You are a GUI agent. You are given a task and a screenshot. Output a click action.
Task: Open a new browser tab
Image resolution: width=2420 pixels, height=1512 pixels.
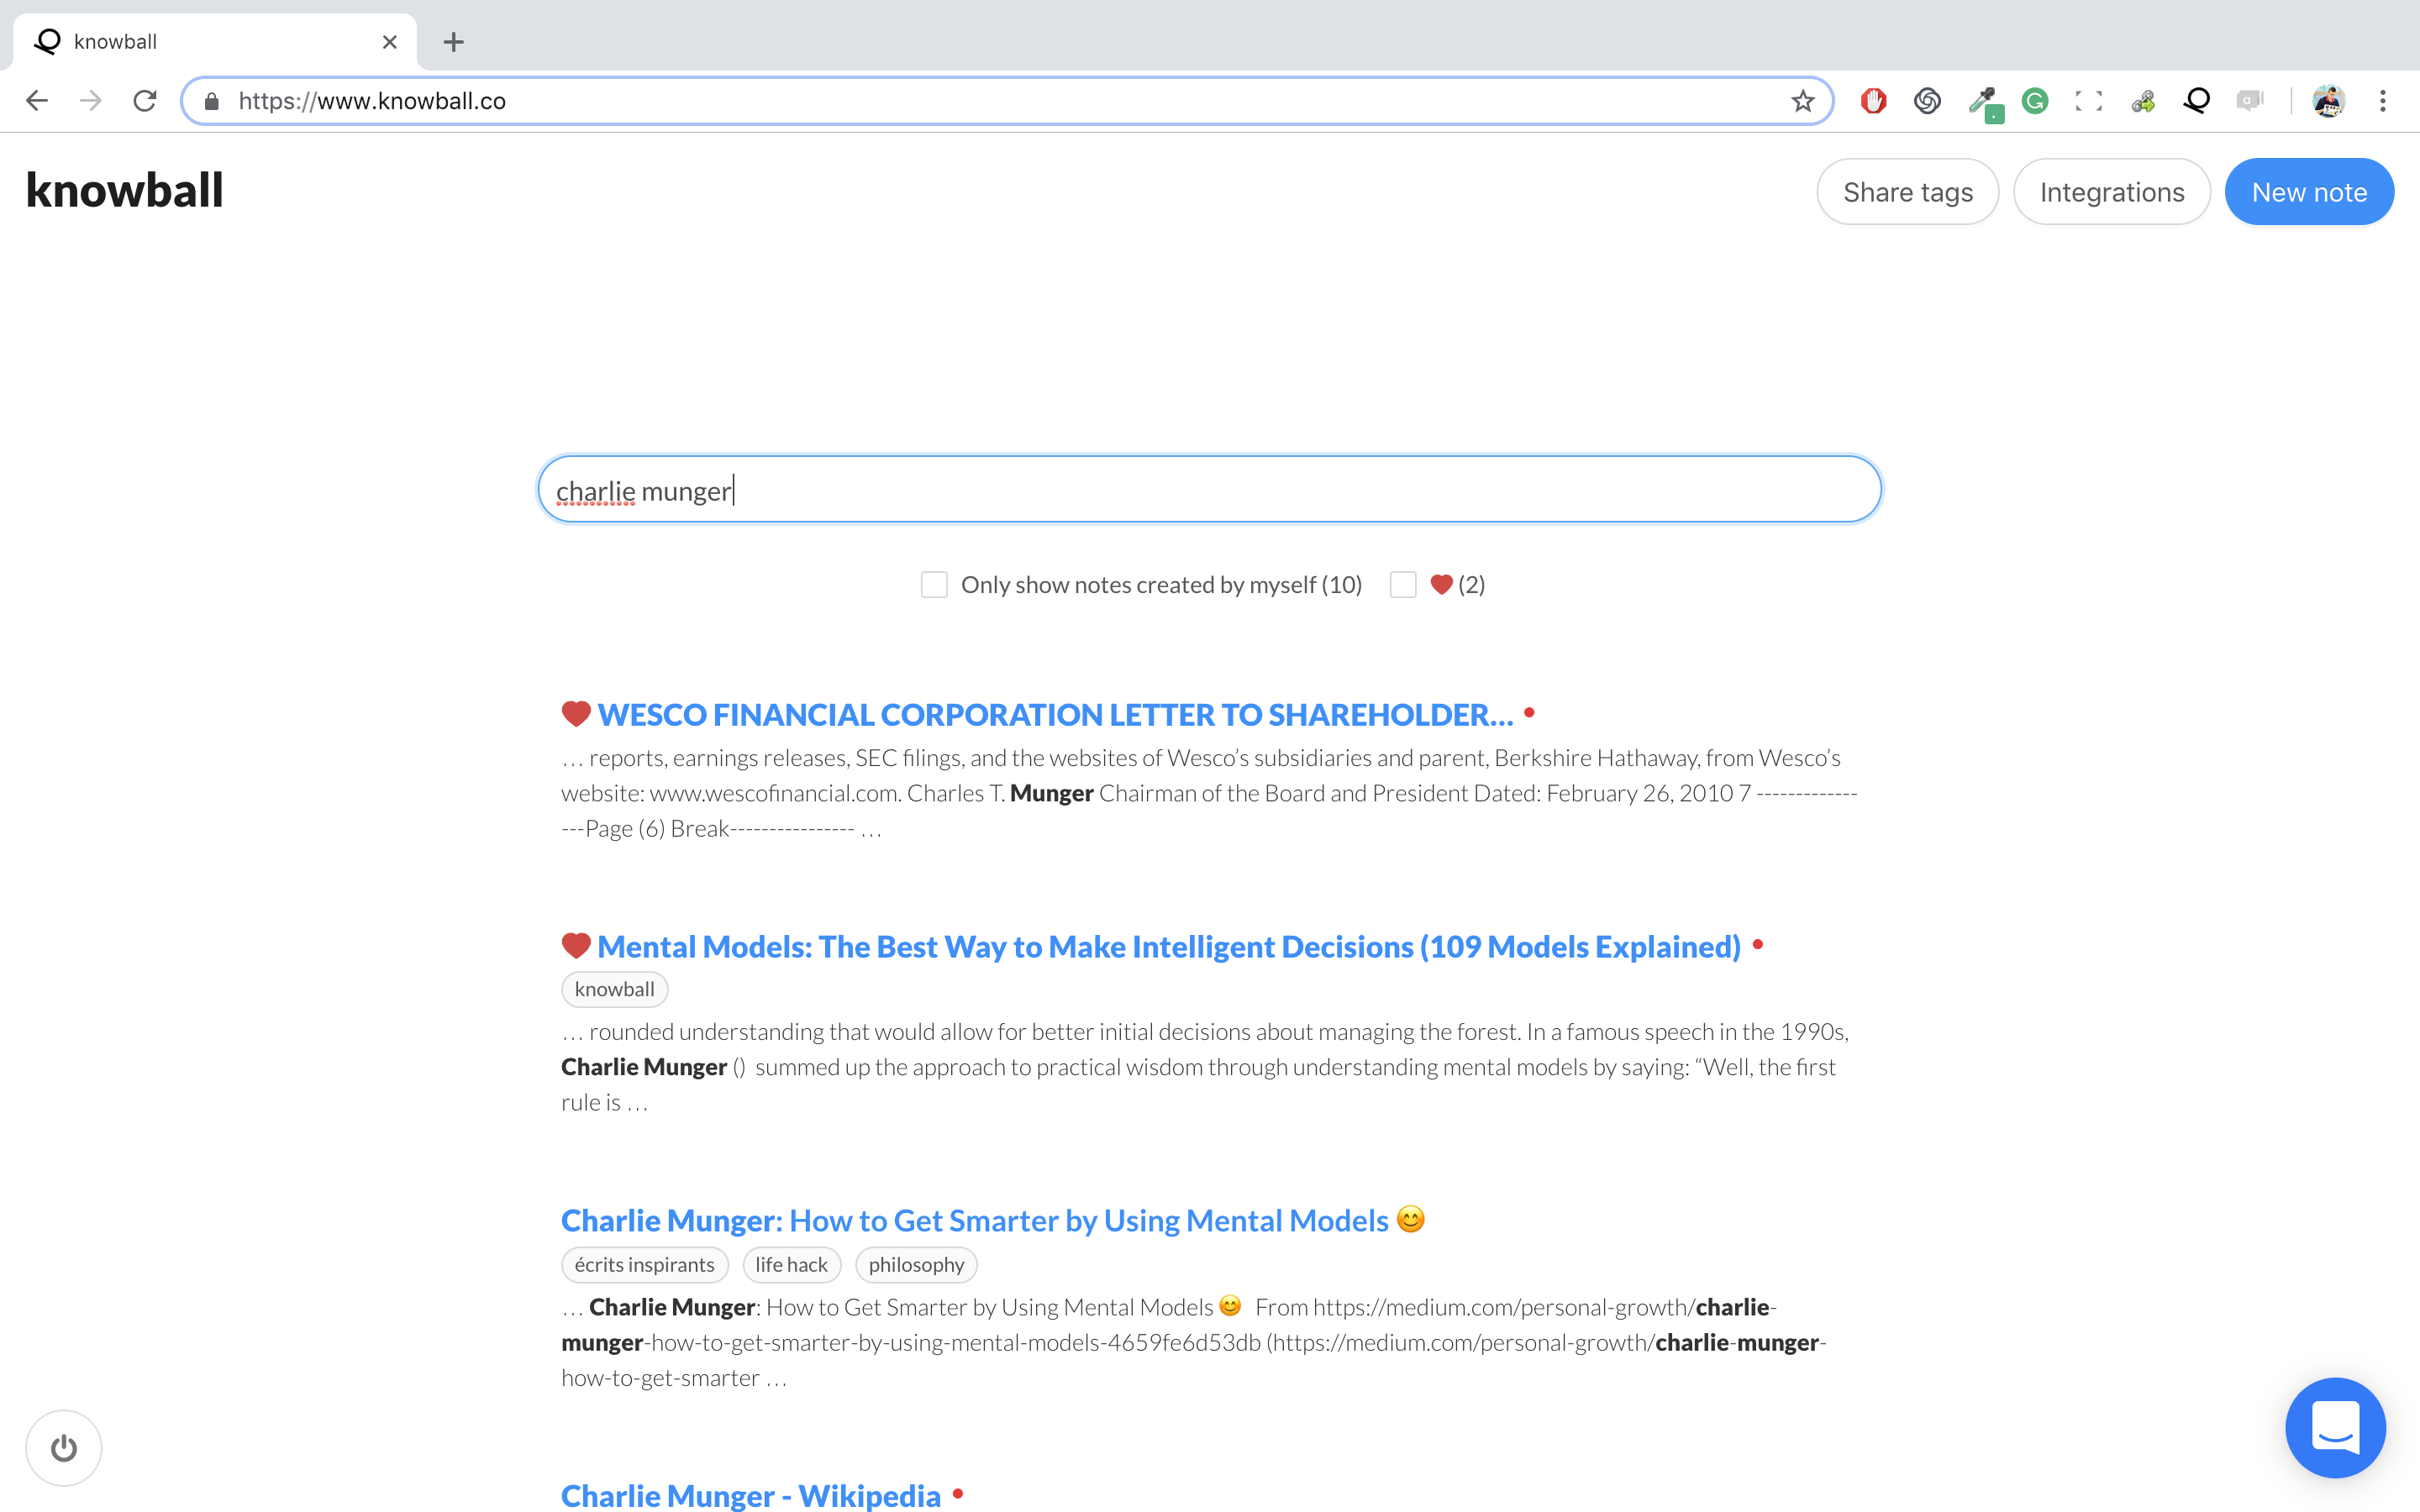tap(453, 42)
